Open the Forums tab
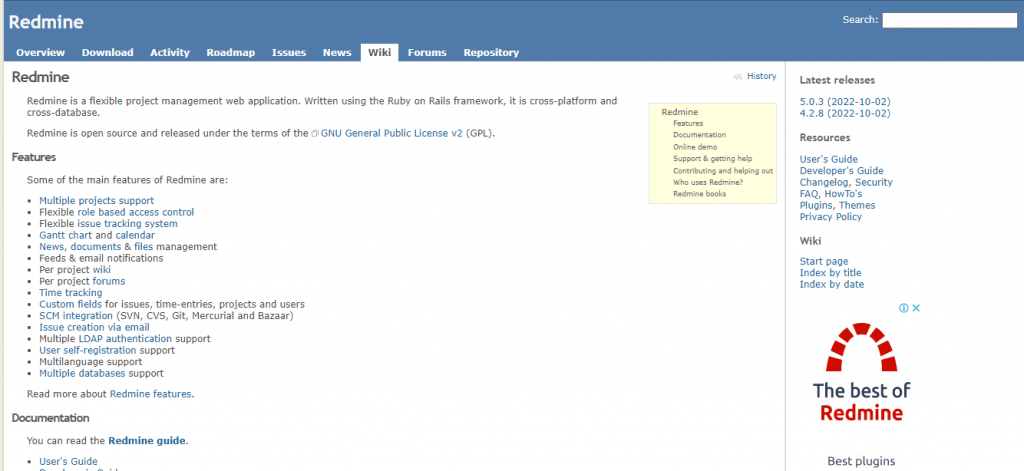Image resolution: width=1024 pixels, height=471 pixels. click(427, 53)
